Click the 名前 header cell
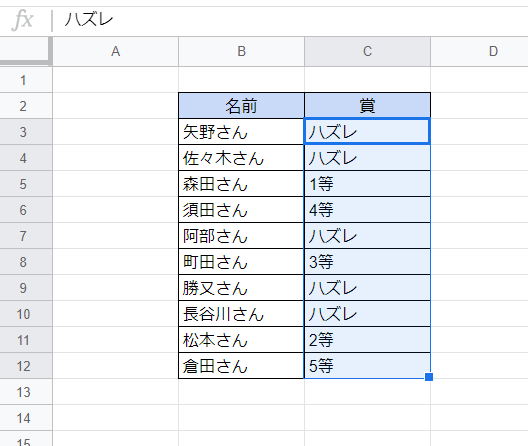The width and height of the screenshot is (528, 446). pos(241,106)
